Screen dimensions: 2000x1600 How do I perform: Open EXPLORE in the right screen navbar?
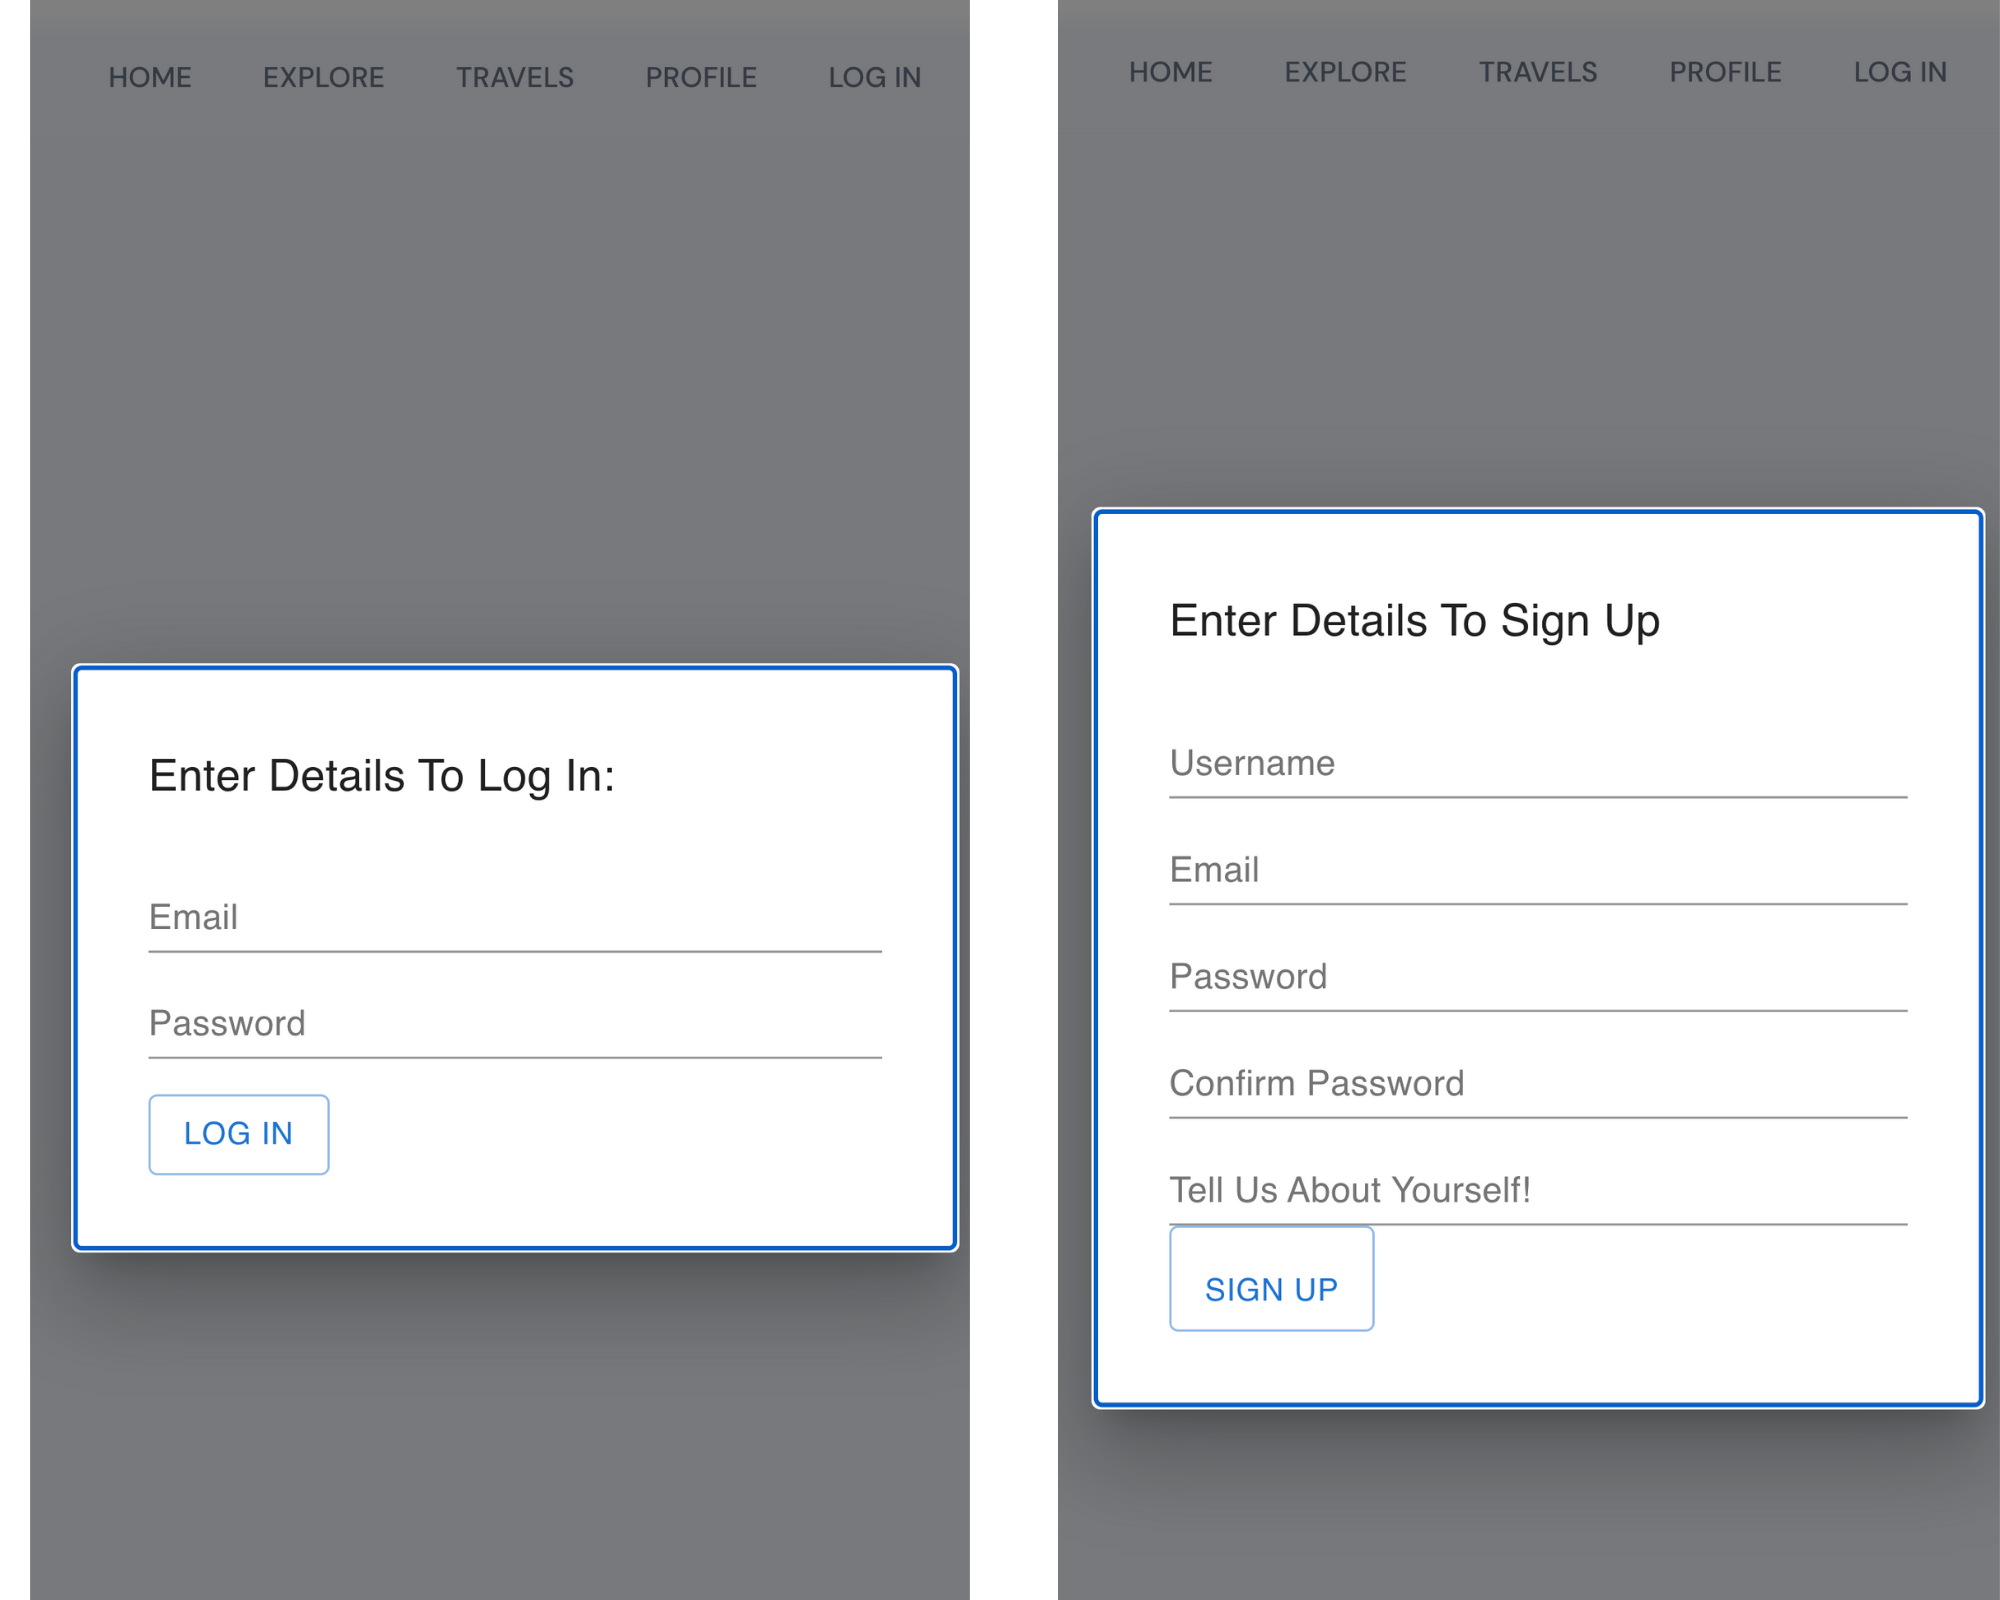pos(1345,72)
